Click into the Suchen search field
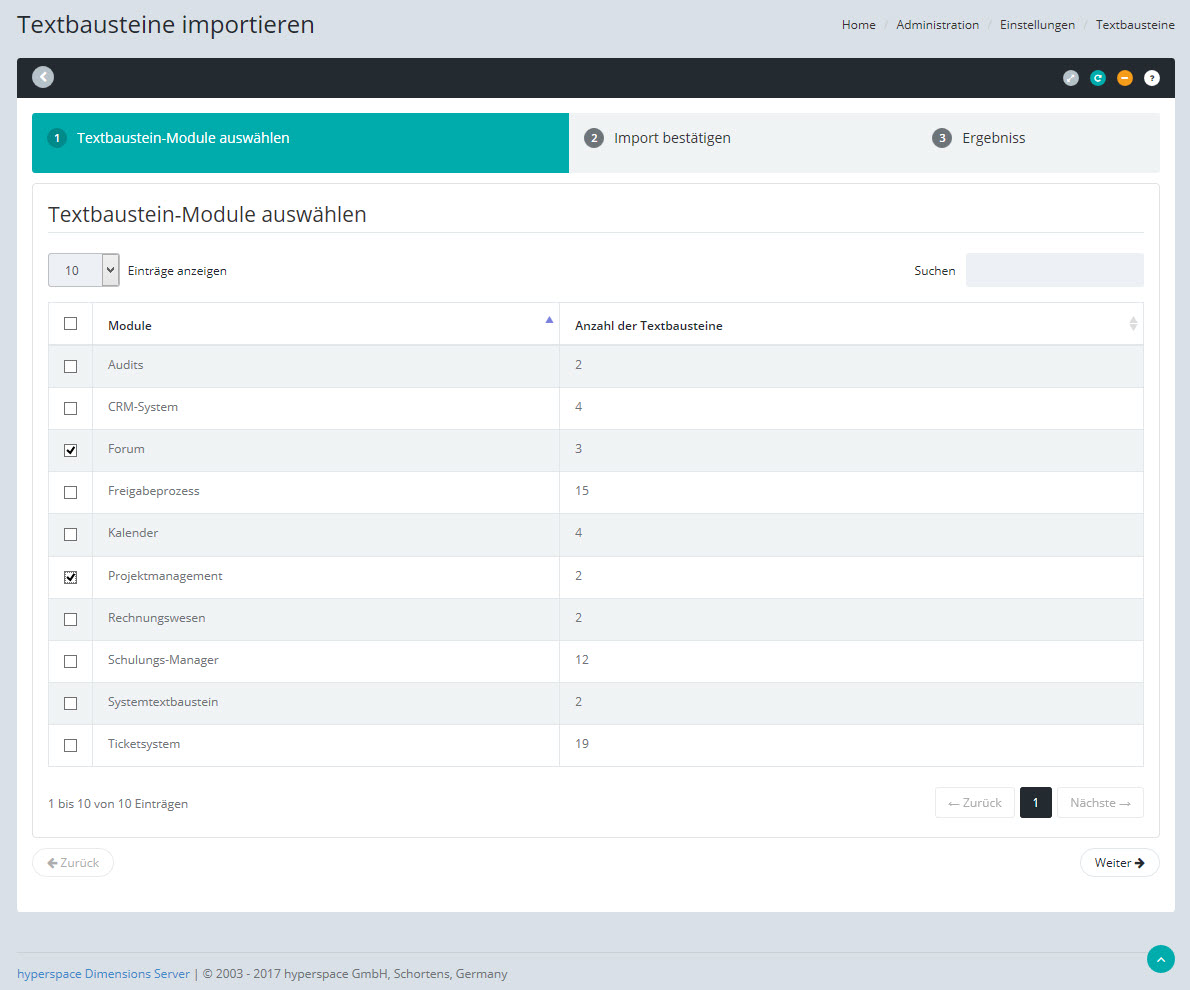This screenshot has width=1190, height=990. (1054, 270)
